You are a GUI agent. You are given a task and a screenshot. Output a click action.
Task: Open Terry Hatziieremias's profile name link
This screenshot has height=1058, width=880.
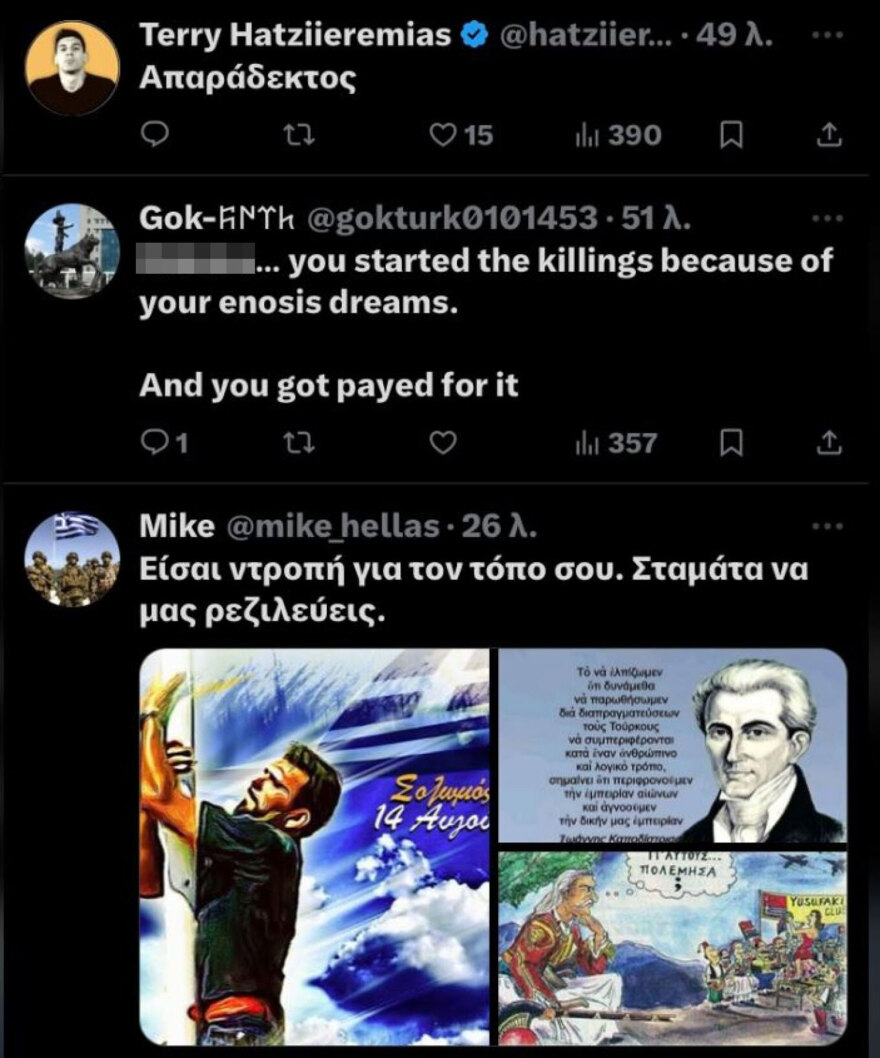[x=296, y=36]
